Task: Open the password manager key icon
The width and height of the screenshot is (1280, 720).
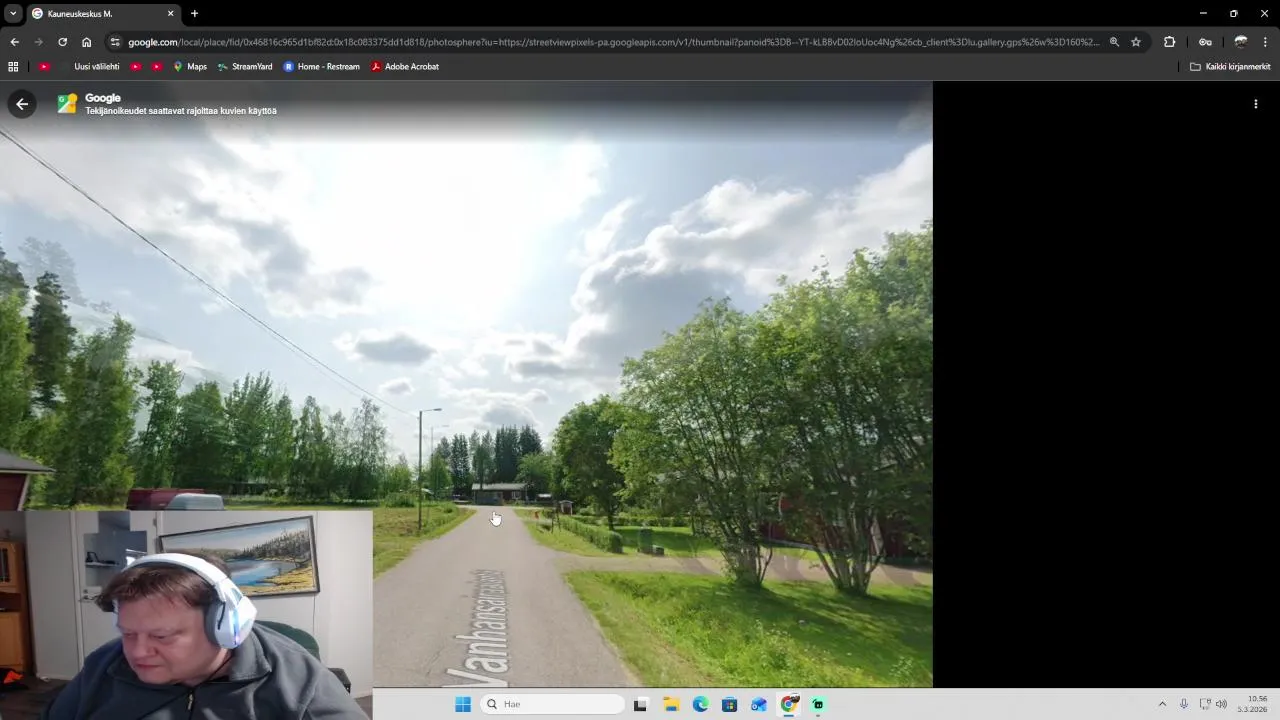Action: point(1205,42)
